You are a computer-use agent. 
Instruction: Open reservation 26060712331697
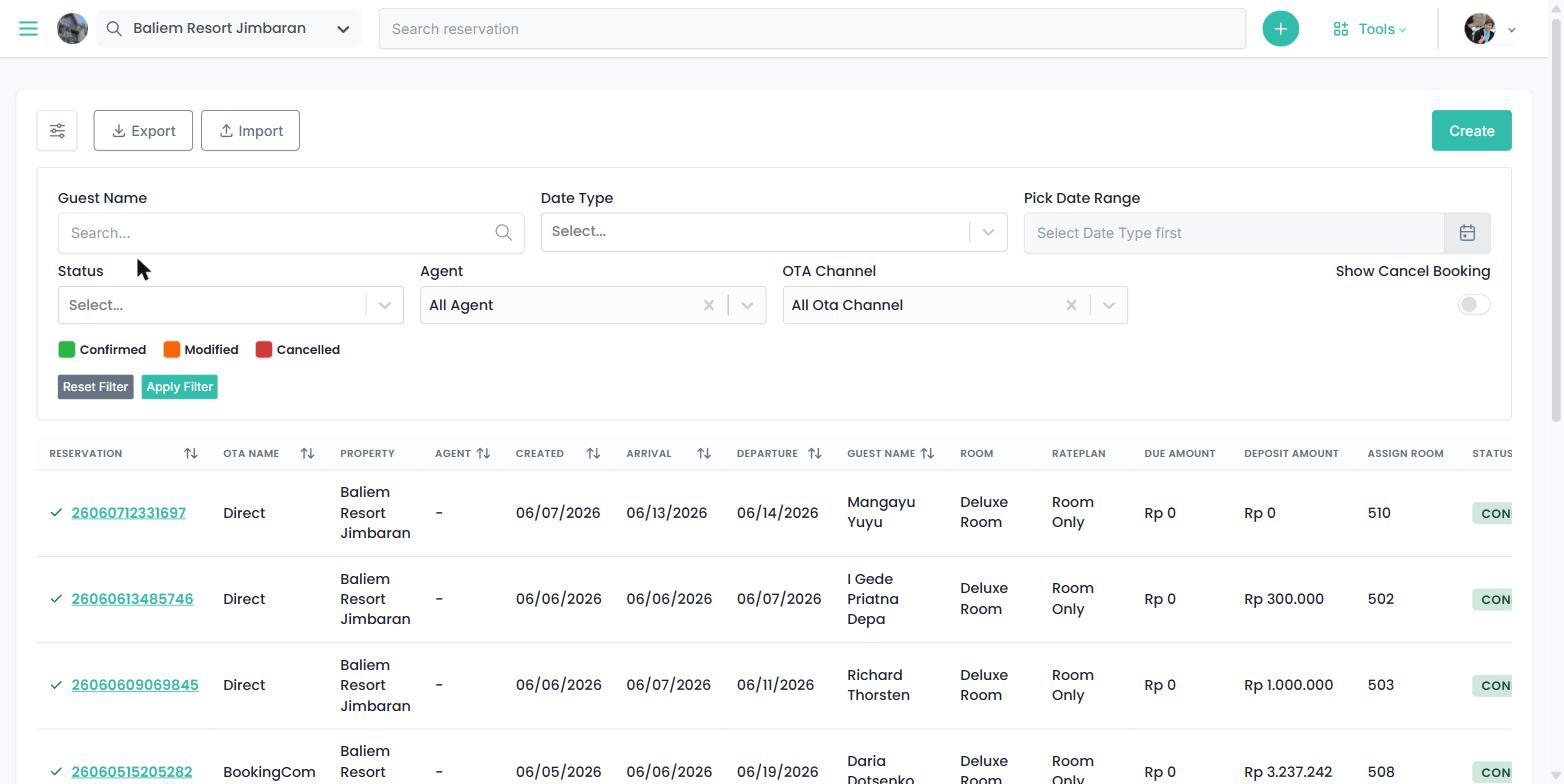coord(128,513)
